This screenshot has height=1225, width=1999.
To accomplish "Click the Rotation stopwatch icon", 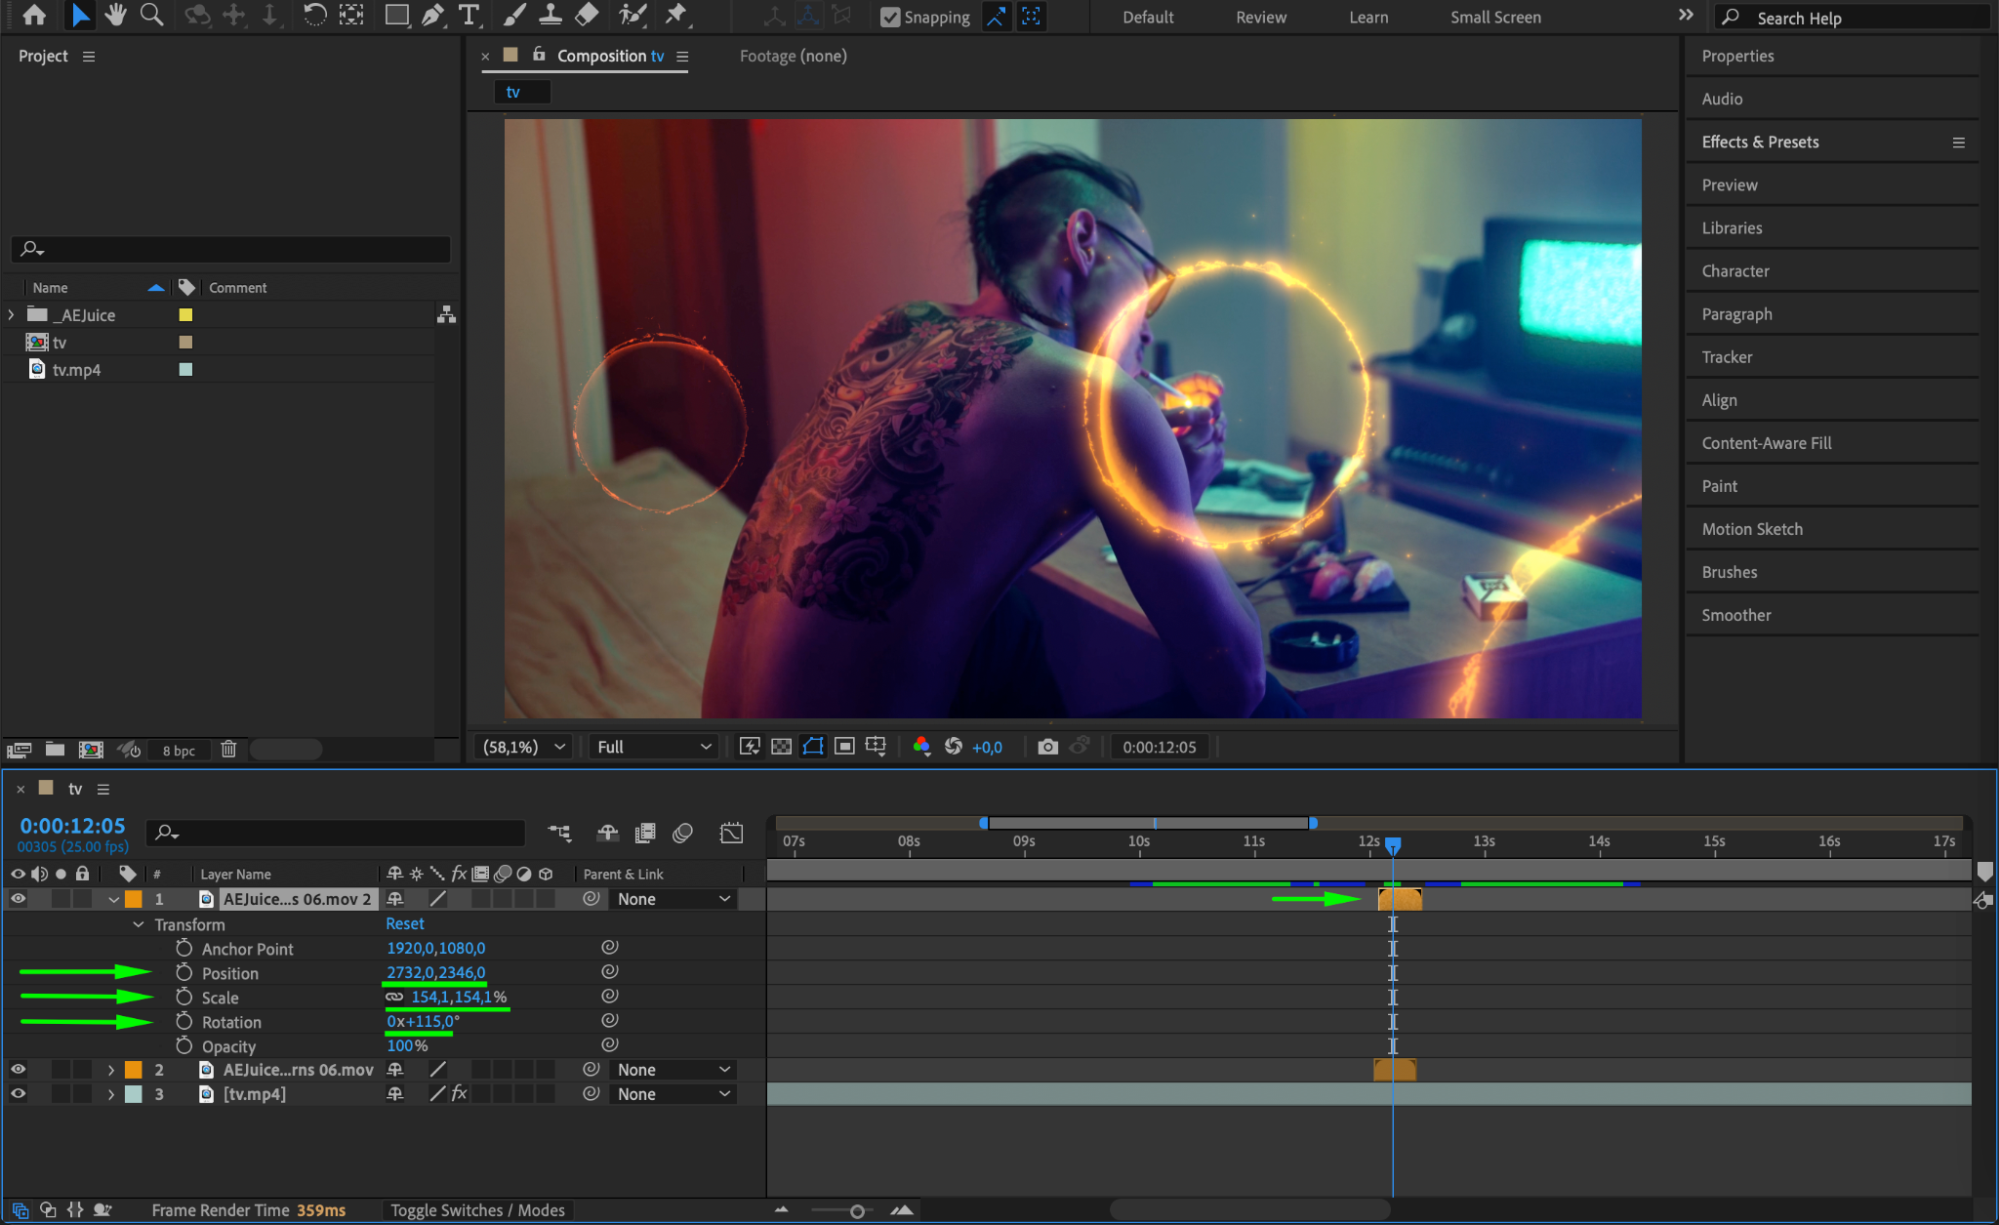I will click(x=184, y=1021).
